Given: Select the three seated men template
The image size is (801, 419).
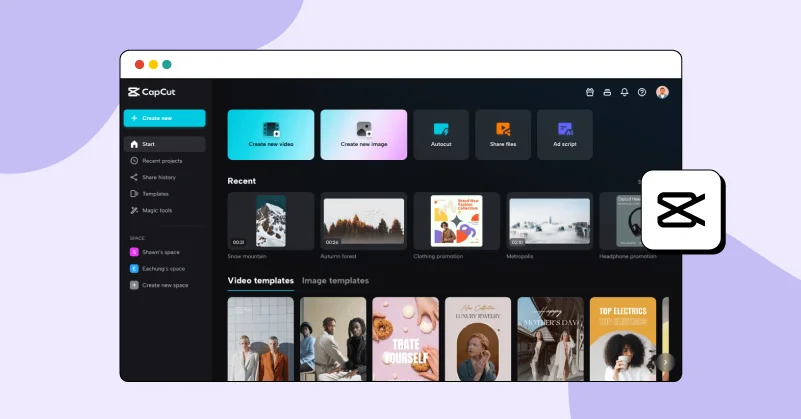Looking at the screenshot, I should pos(333,339).
